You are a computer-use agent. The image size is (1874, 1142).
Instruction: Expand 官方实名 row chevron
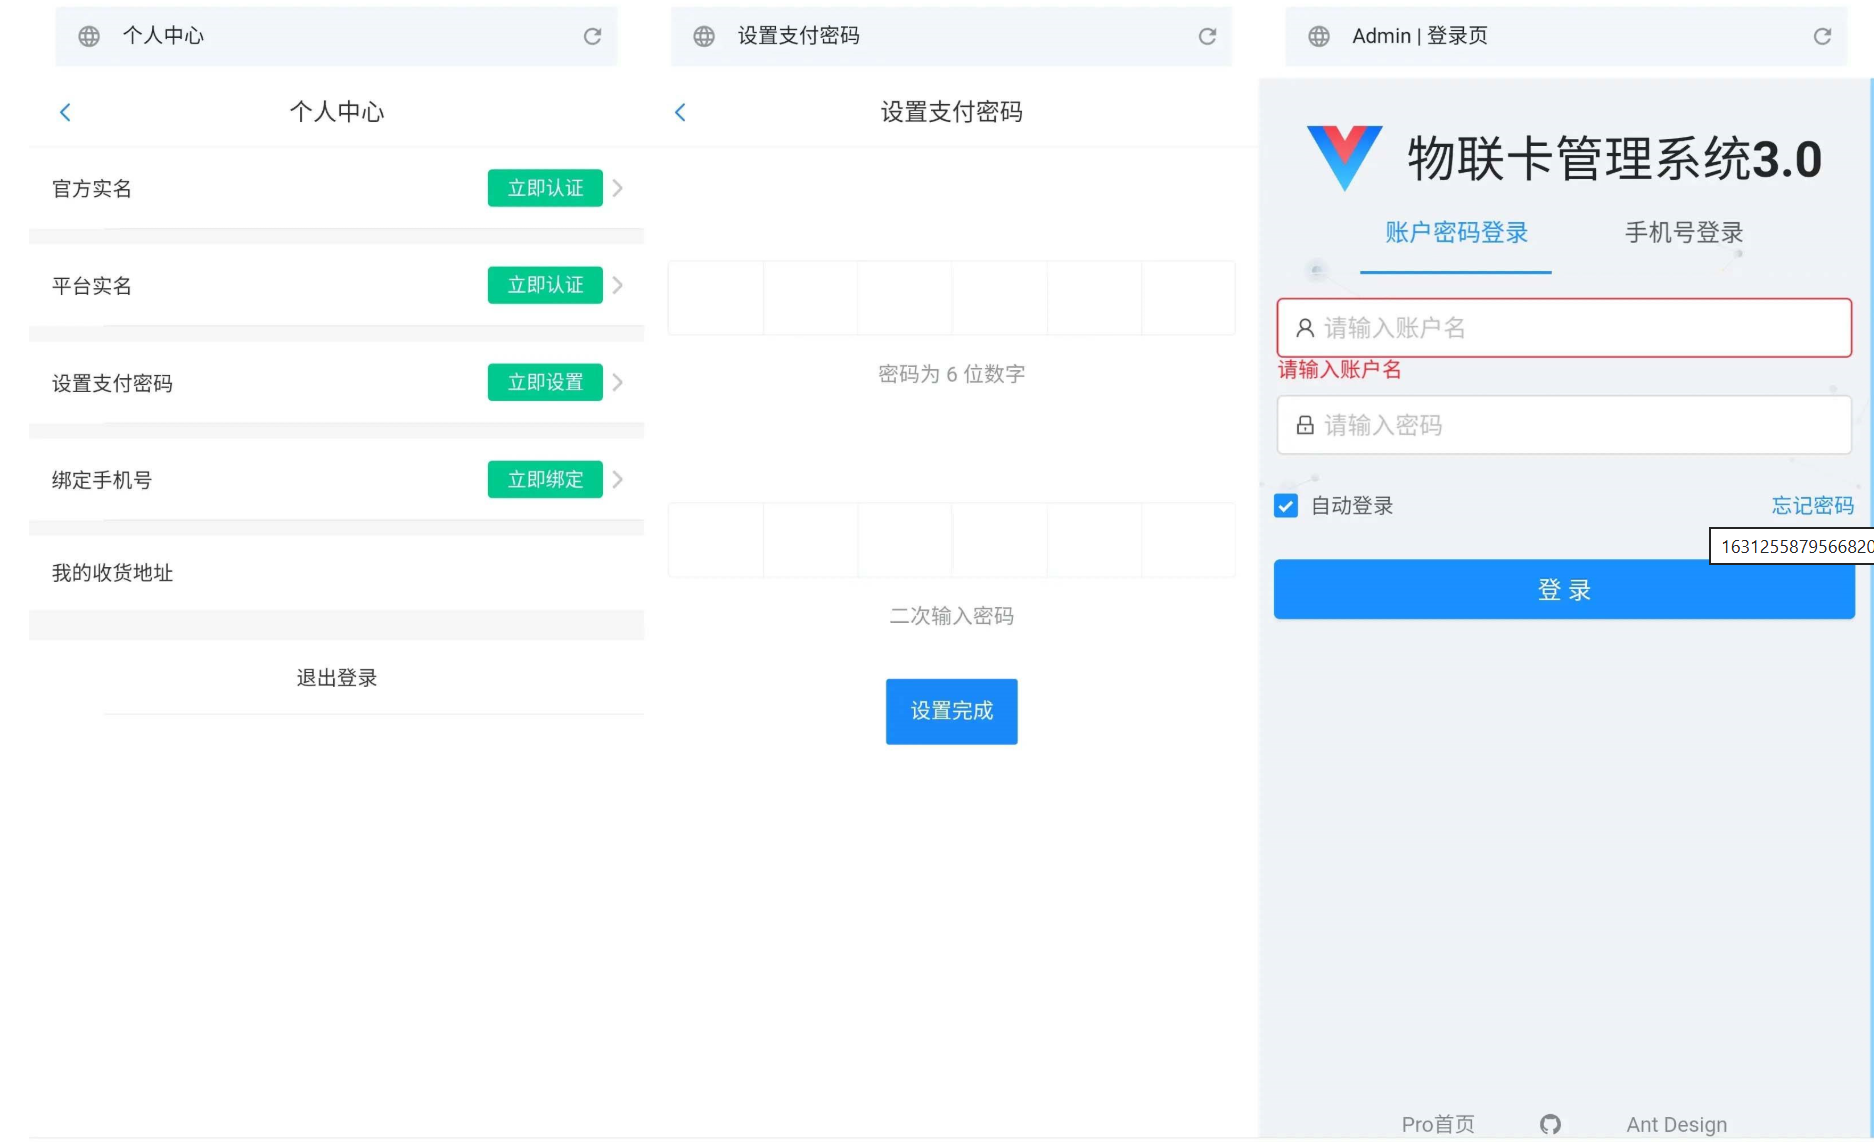(x=618, y=188)
